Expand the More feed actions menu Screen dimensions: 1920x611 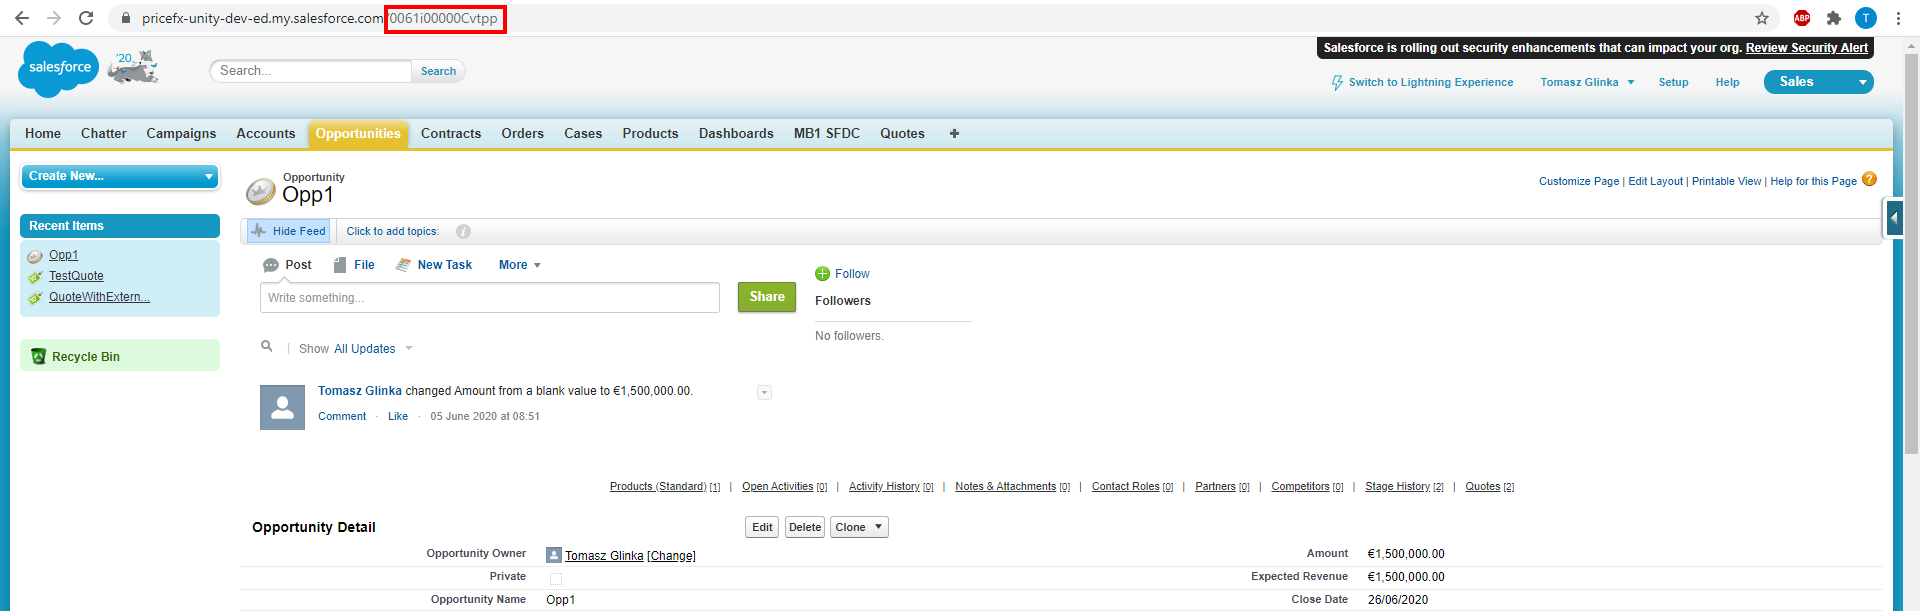coord(520,265)
